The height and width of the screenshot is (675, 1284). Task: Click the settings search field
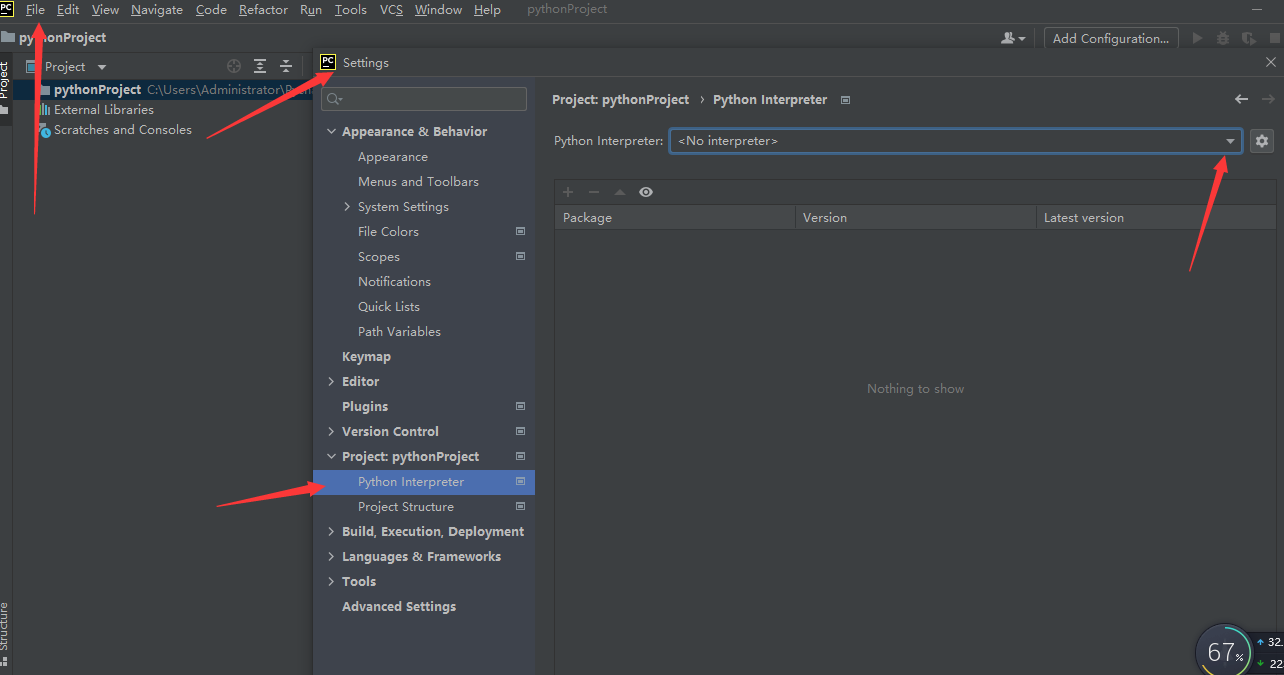423,98
